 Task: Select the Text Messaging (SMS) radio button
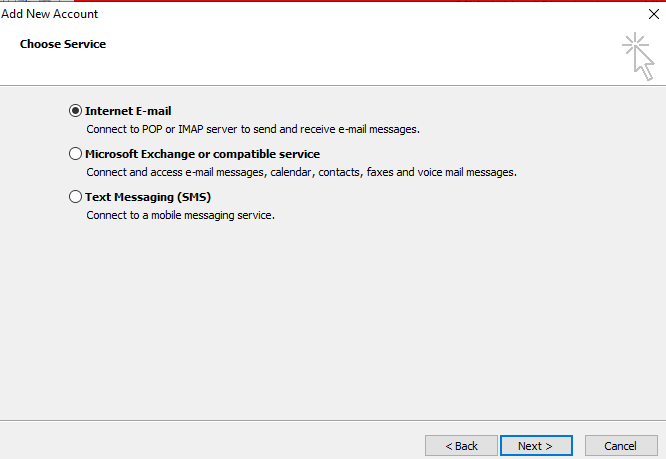[75, 197]
